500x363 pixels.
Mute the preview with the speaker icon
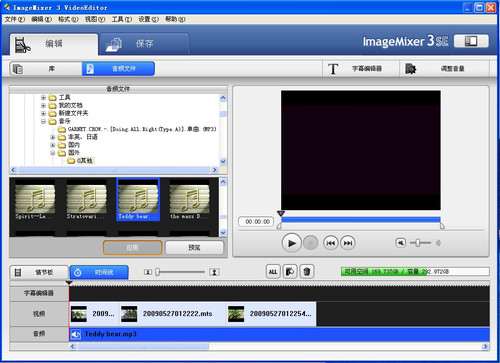click(x=401, y=243)
